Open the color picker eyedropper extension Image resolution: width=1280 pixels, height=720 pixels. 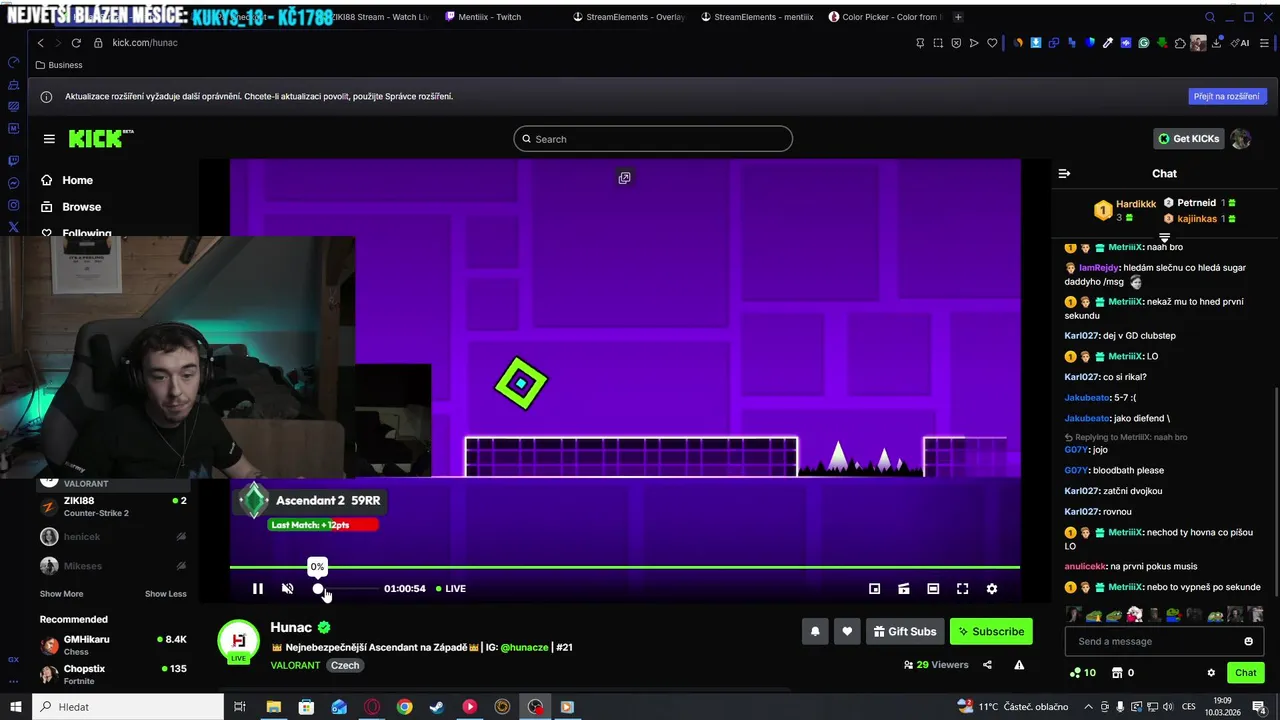[1108, 43]
